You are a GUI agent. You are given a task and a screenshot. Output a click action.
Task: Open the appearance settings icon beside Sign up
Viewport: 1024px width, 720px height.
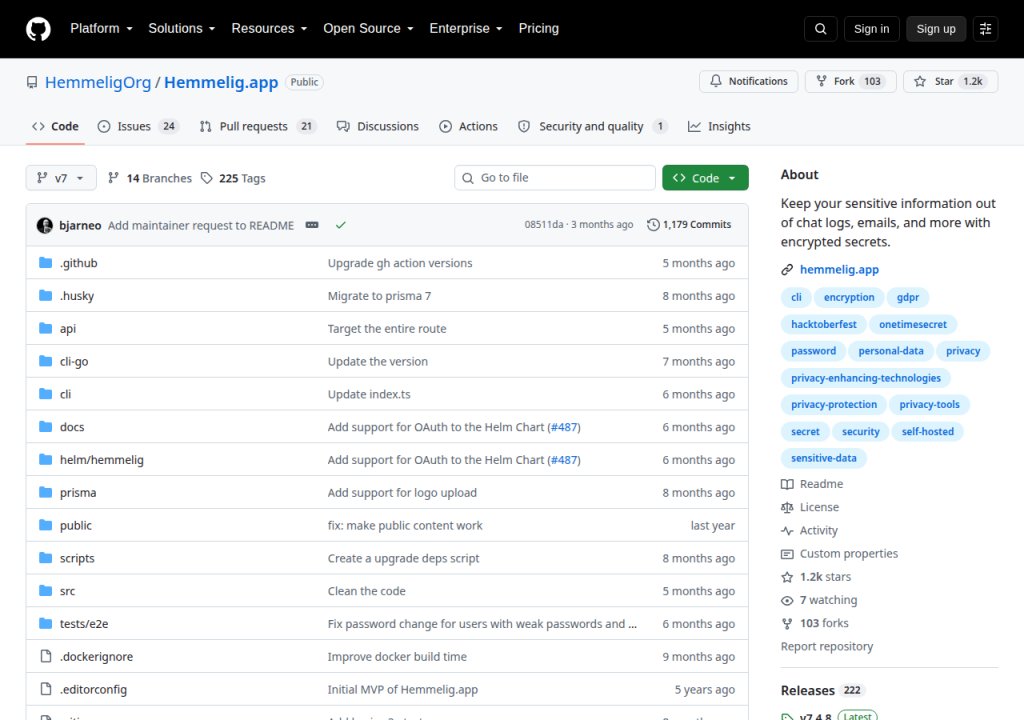pos(985,29)
